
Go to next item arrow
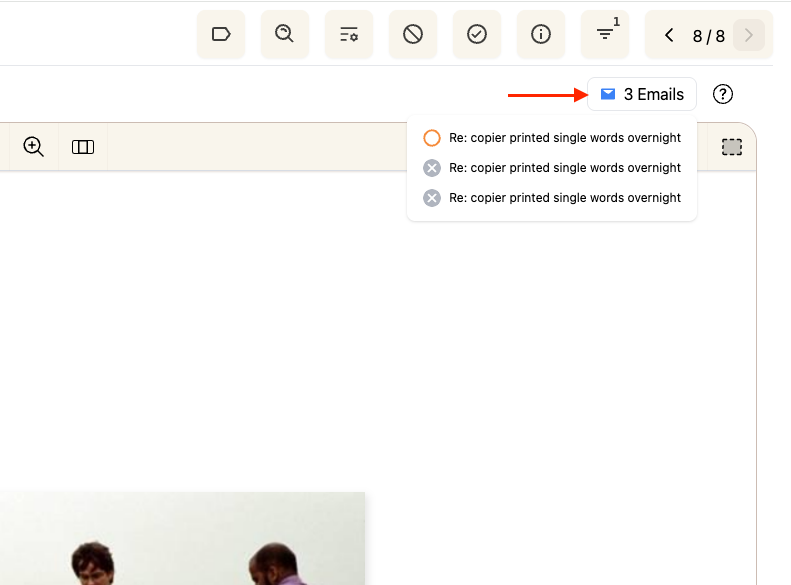point(749,35)
